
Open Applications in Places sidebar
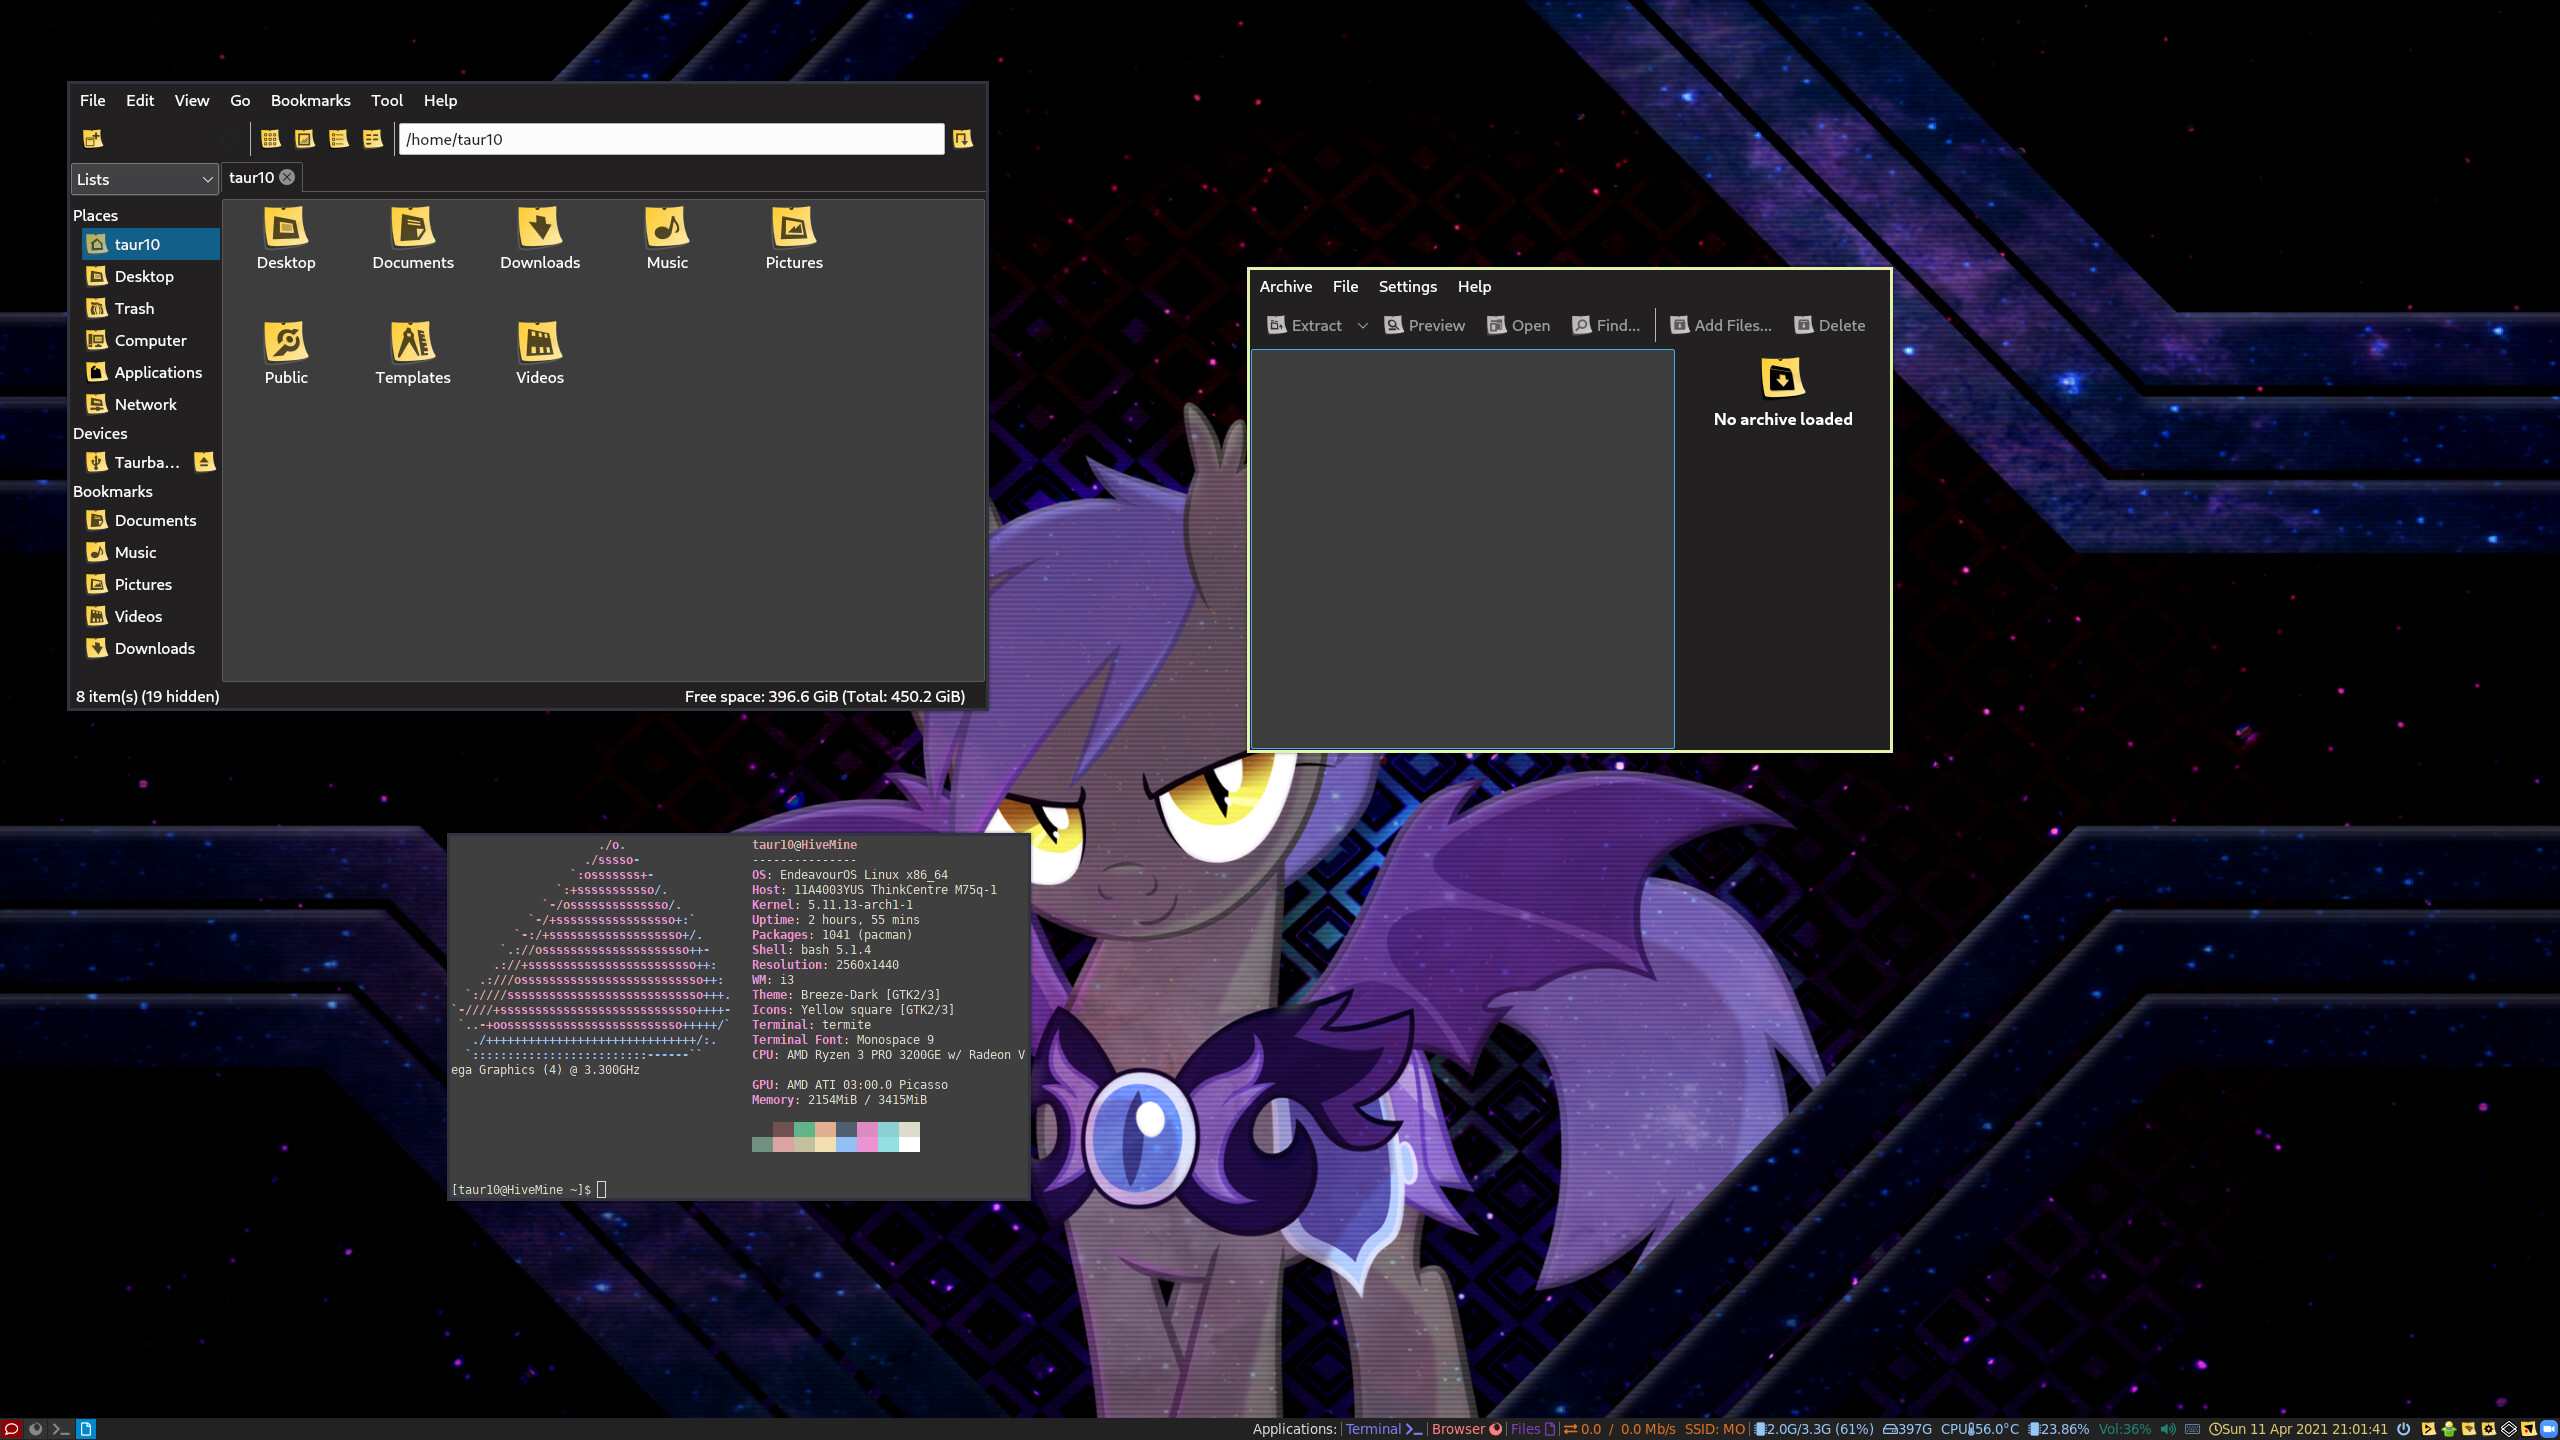[150, 372]
